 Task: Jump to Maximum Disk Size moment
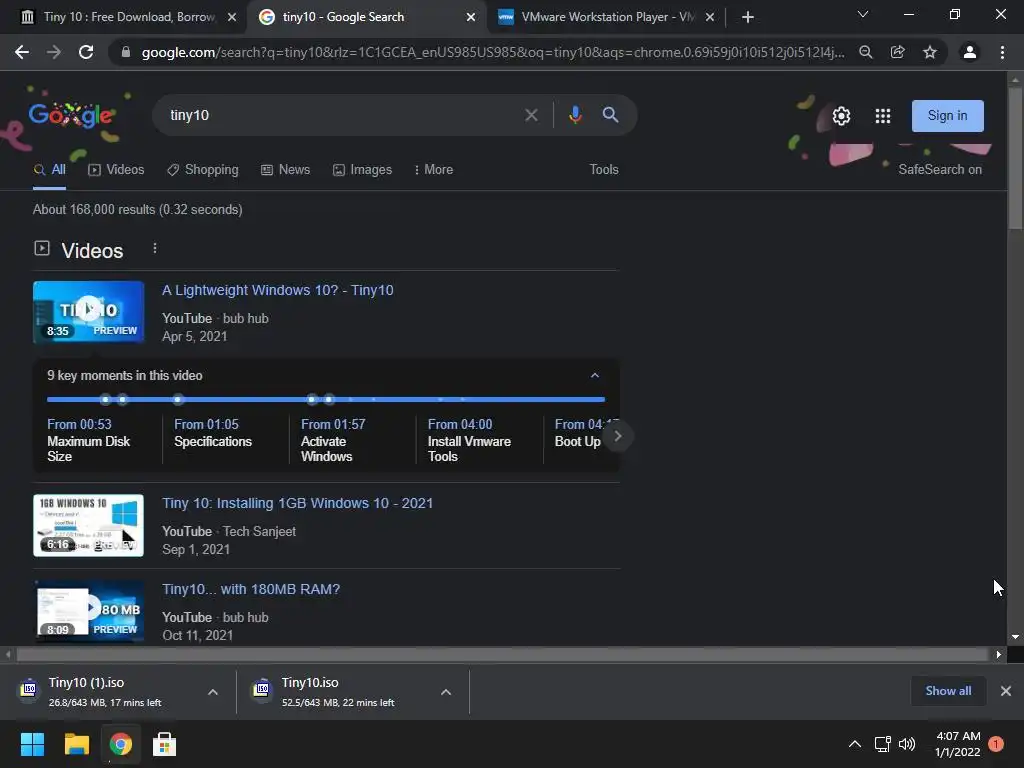(x=89, y=440)
